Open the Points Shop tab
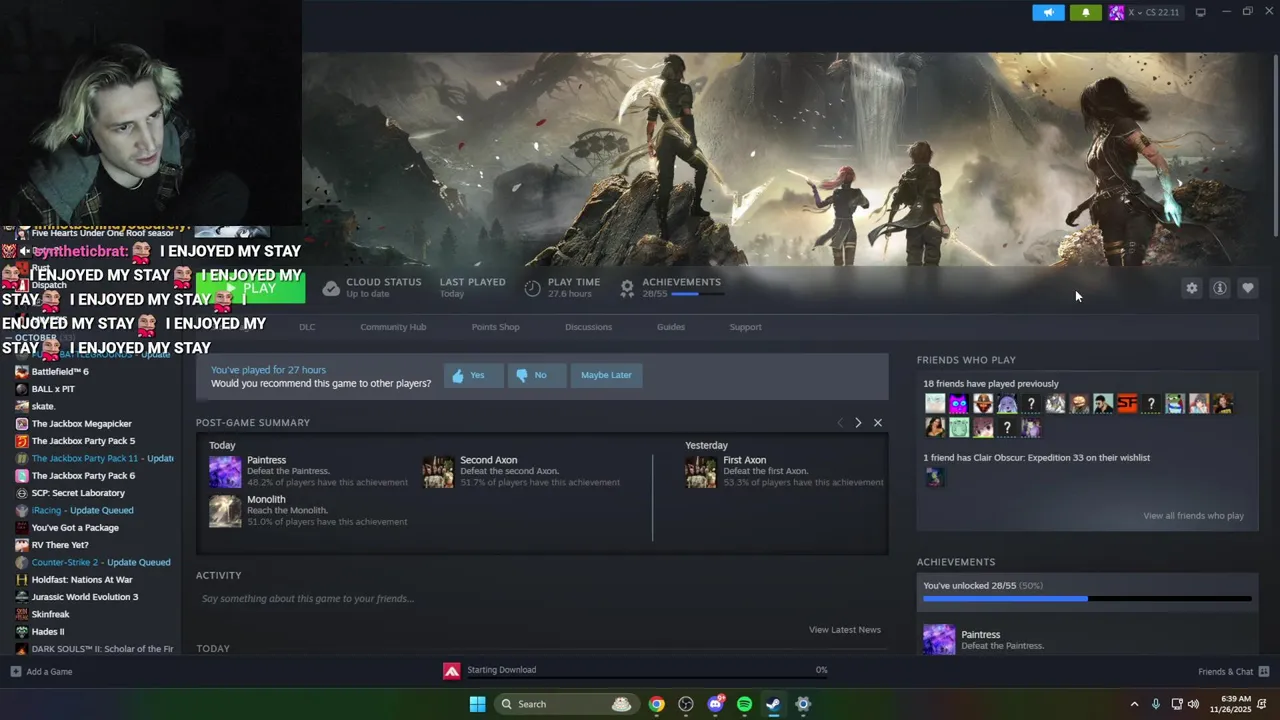The image size is (1280, 720). pyautogui.click(x=495, y=327)
